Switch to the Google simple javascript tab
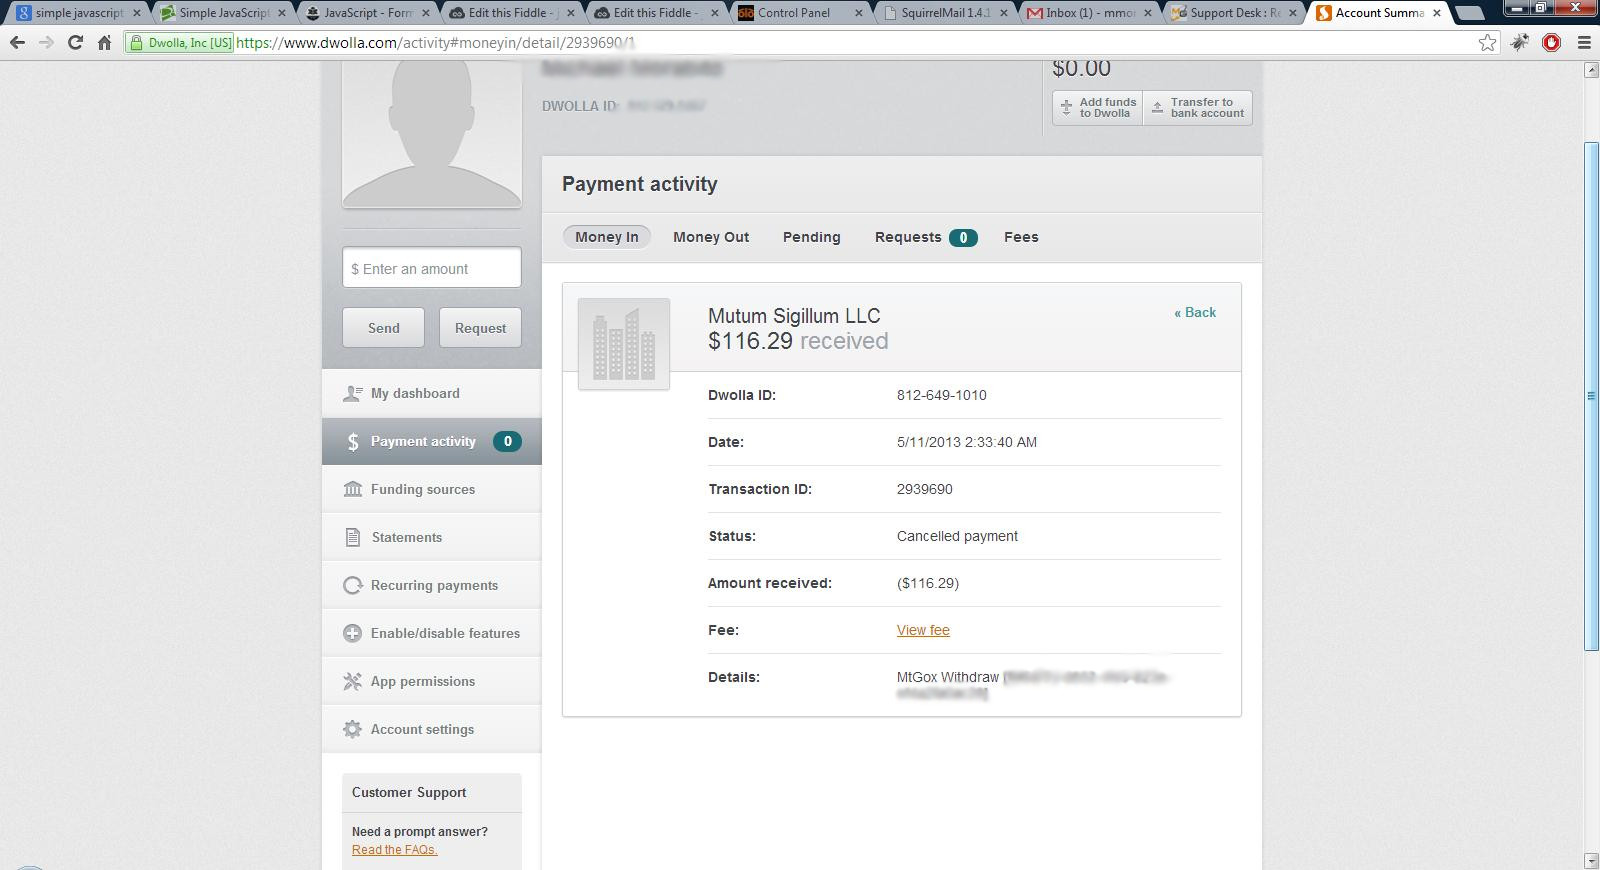 [x=77, y=13]
